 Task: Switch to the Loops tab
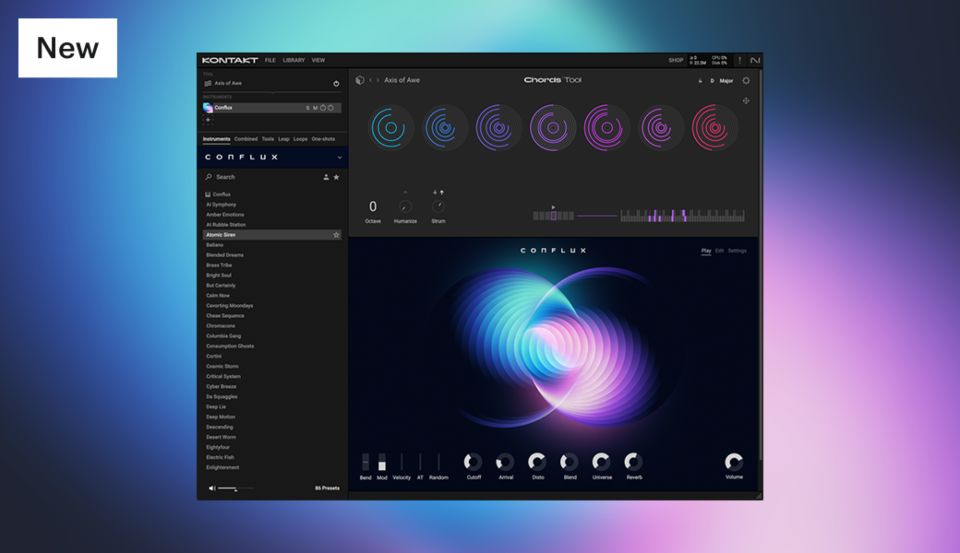(300, 139)
